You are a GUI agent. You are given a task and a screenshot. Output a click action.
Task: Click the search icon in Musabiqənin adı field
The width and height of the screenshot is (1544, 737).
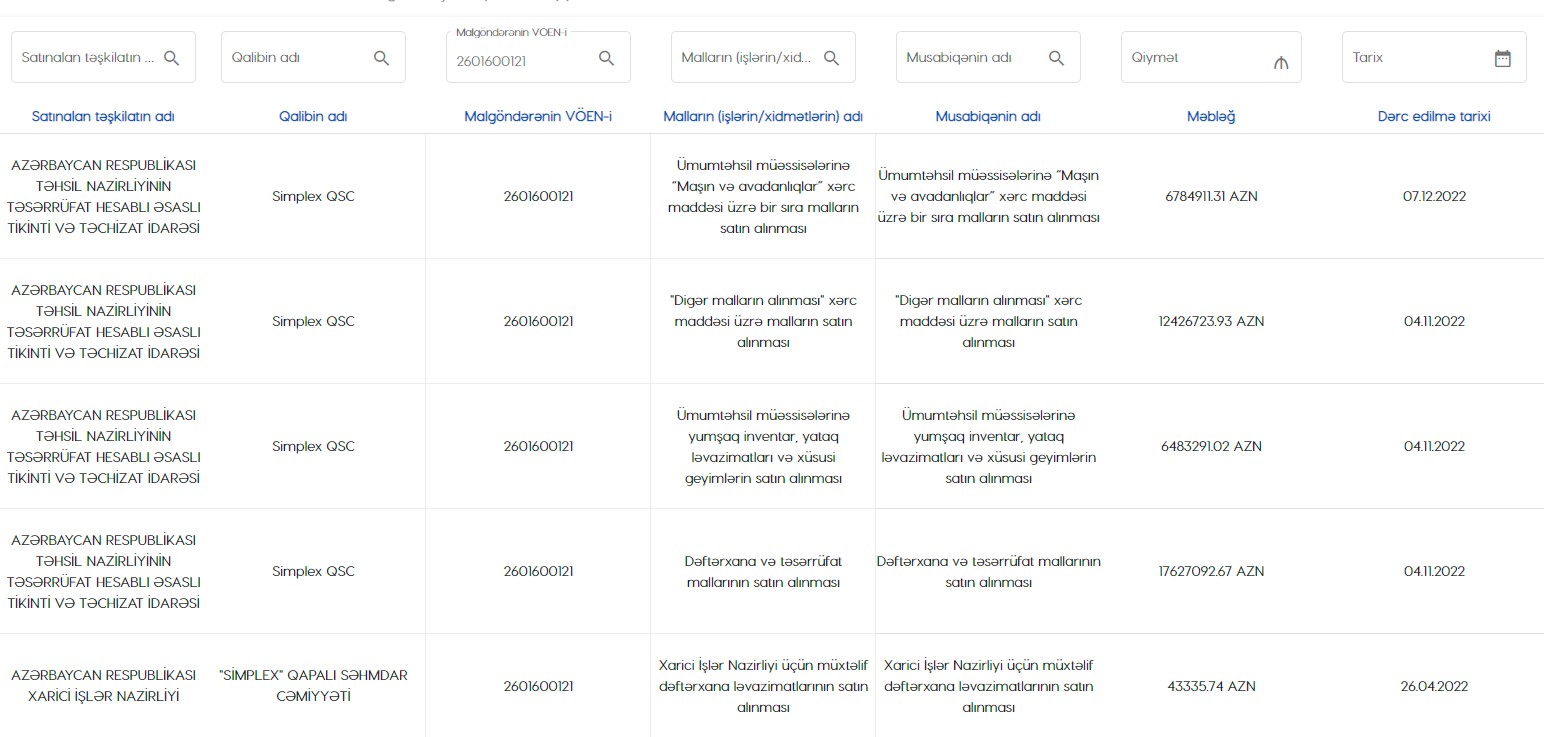[x=1056, y=58]
